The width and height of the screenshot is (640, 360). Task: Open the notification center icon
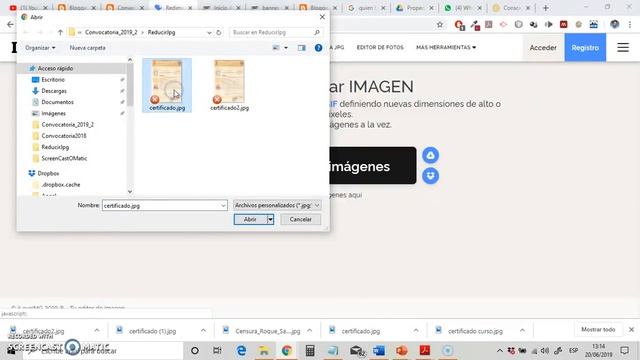(624, 350)
